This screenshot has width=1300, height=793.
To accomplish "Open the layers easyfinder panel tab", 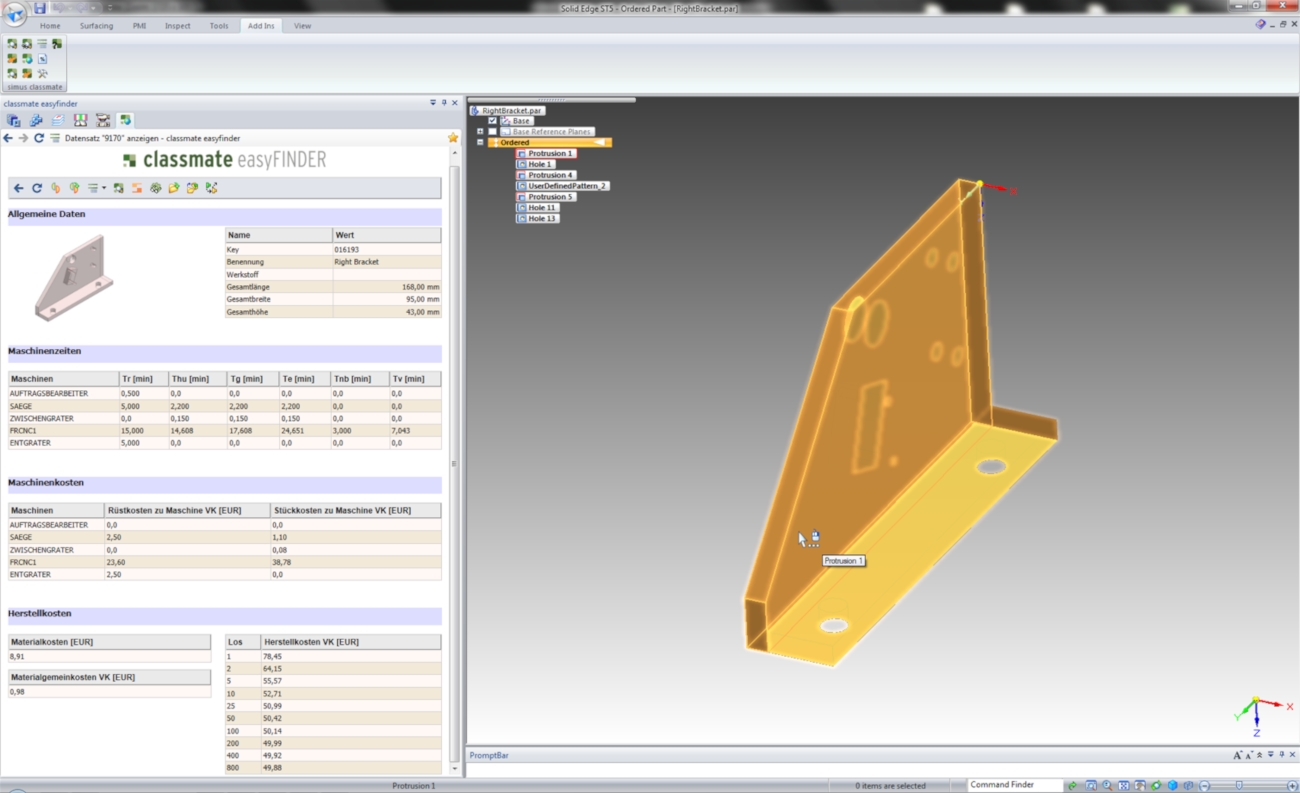I will click(58, 120).
